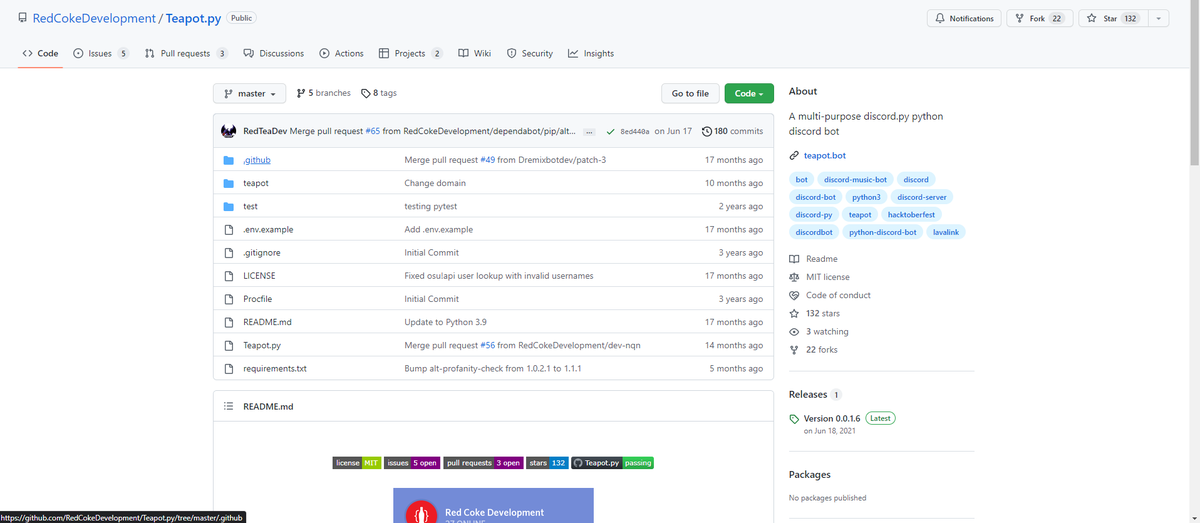The width and height of the screenshot is (1200, 523).
Task: Open the 'Change domain' commit message
Action: 435,183
